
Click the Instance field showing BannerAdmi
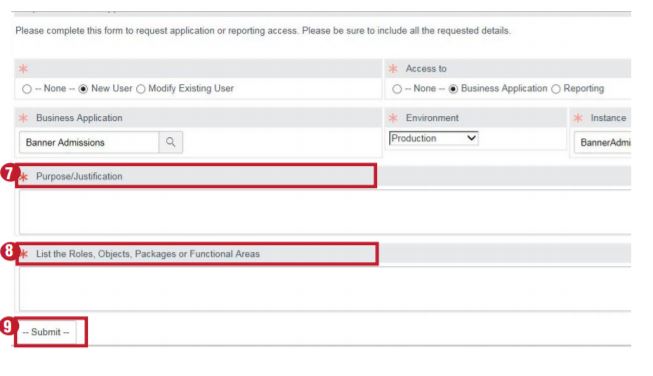pos(603,142)
